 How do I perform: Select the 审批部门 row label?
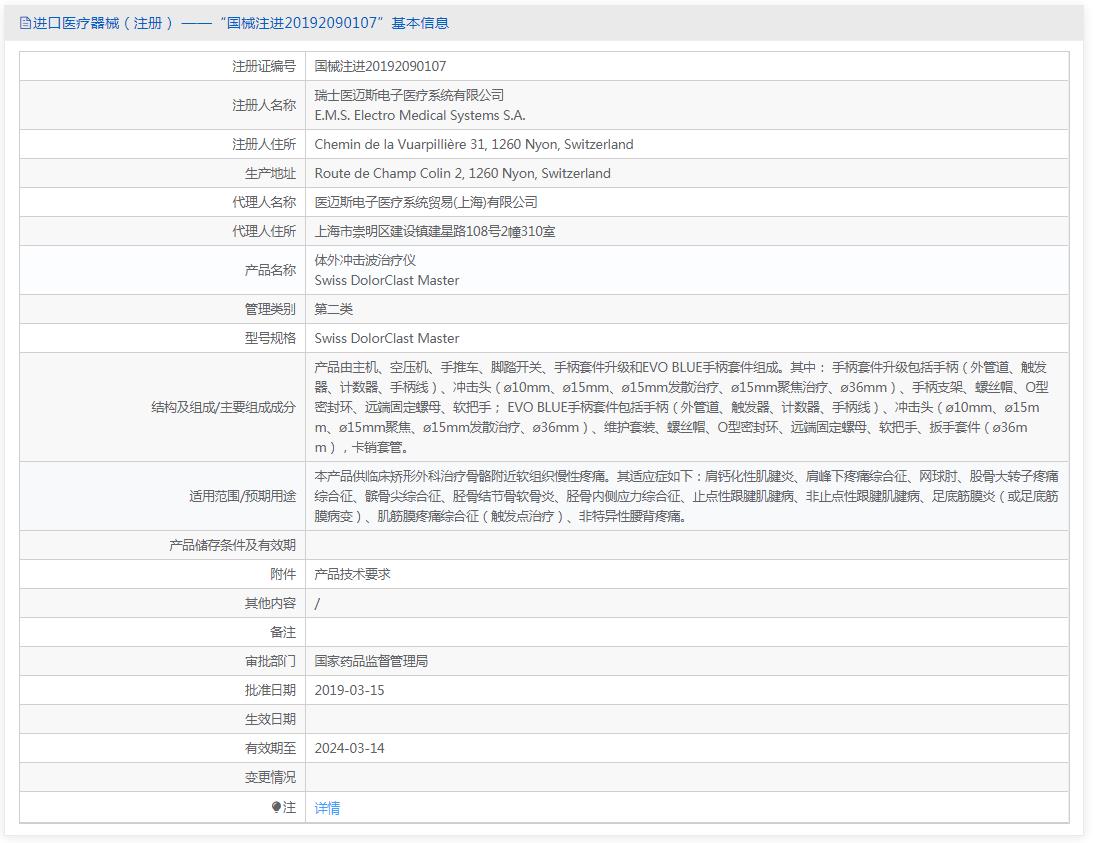pos(270,661)
